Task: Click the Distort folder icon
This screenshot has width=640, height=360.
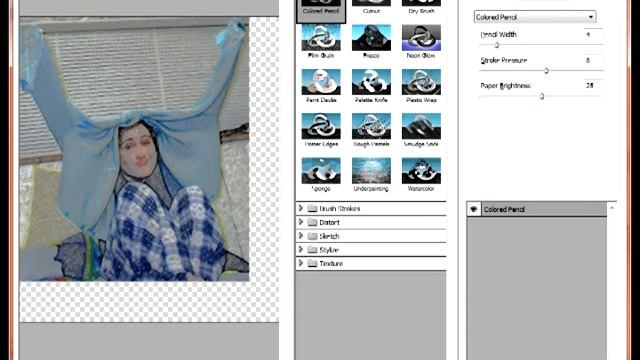Action: coord(313,222)
